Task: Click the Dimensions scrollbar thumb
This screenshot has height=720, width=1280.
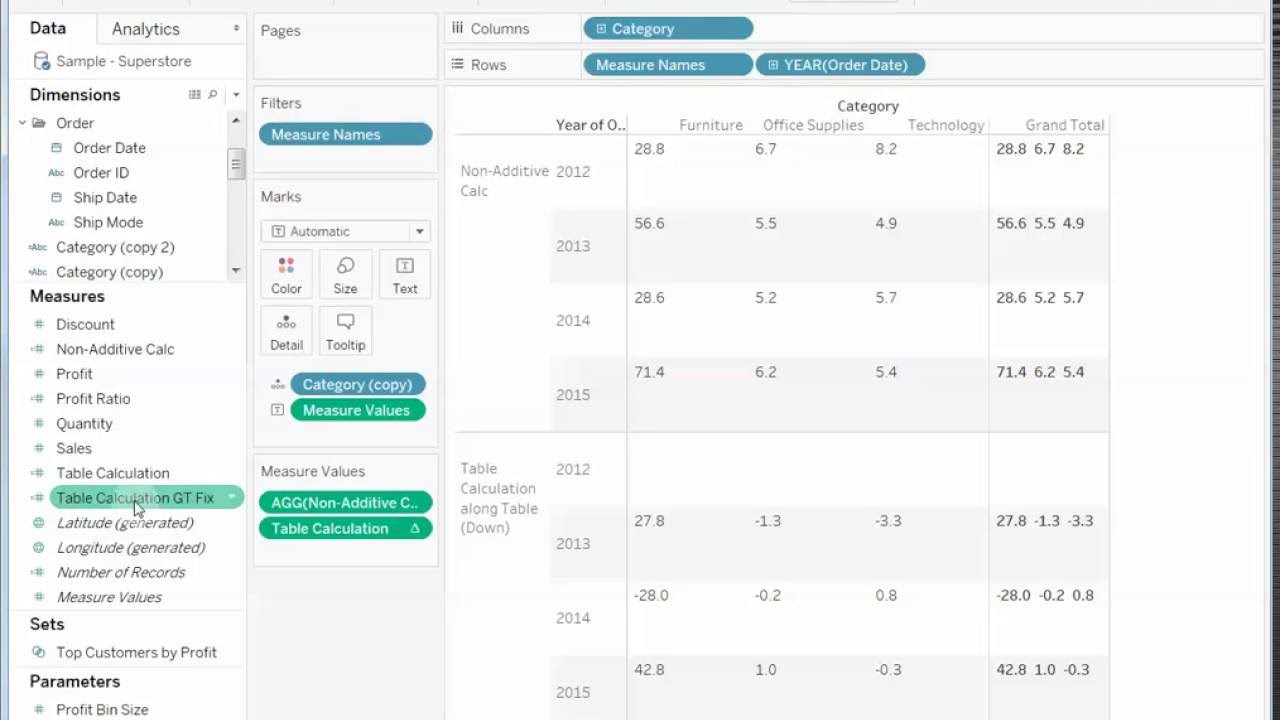Action: pyautogui.click(x=236, y=164)
